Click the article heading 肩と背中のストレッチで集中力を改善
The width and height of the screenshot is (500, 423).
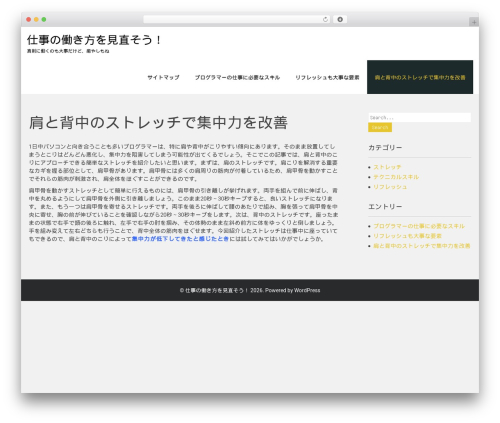158,123
